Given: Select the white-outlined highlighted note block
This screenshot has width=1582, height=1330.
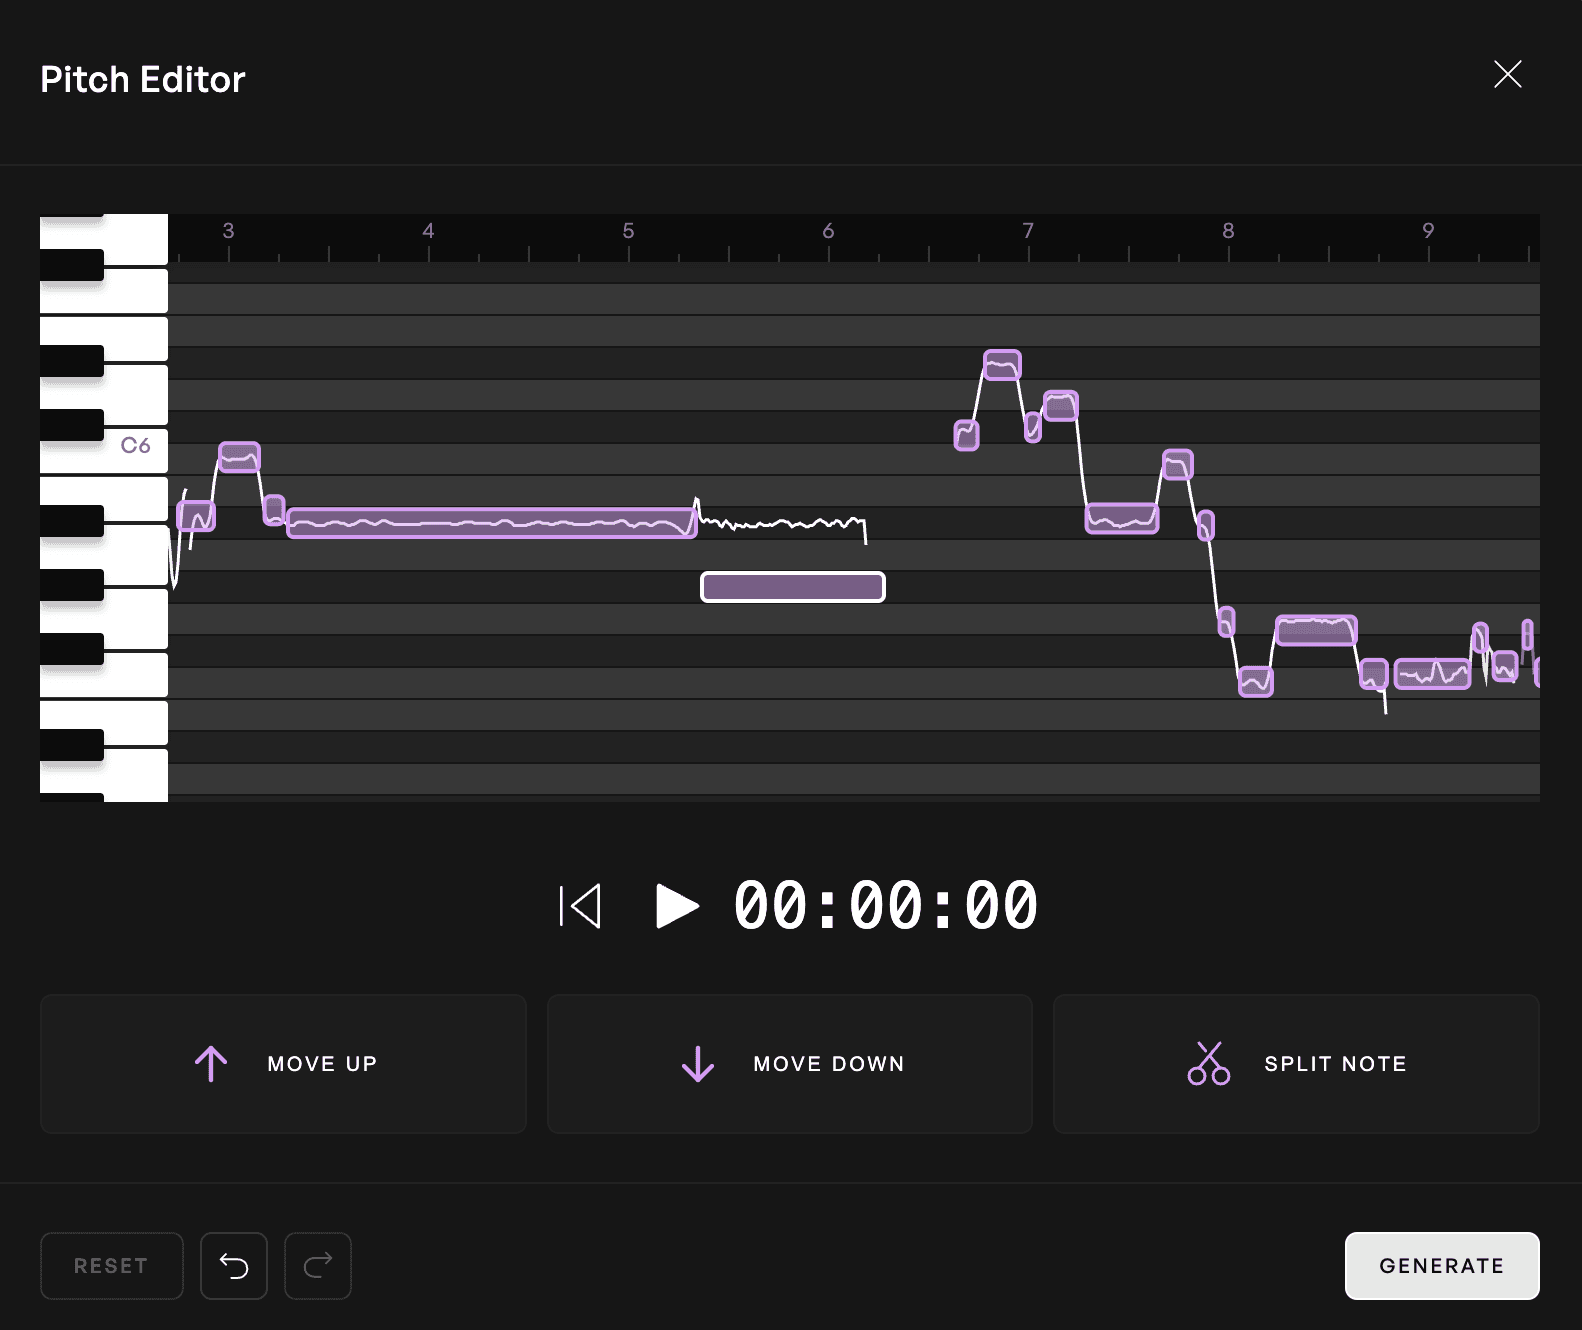Looking at the screenshot, I should 793,587.
